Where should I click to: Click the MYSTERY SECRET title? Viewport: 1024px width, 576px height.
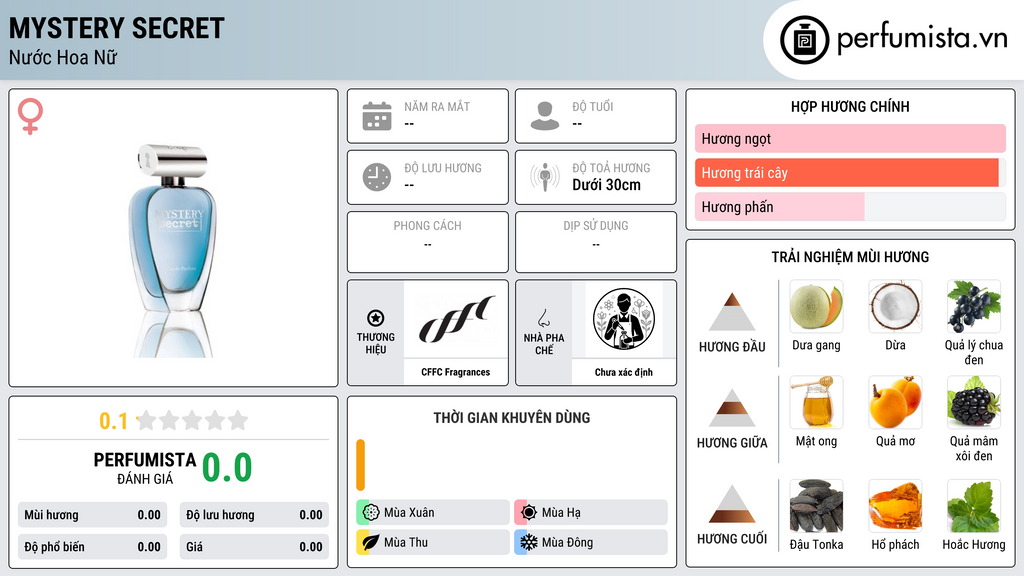point(116,28)
